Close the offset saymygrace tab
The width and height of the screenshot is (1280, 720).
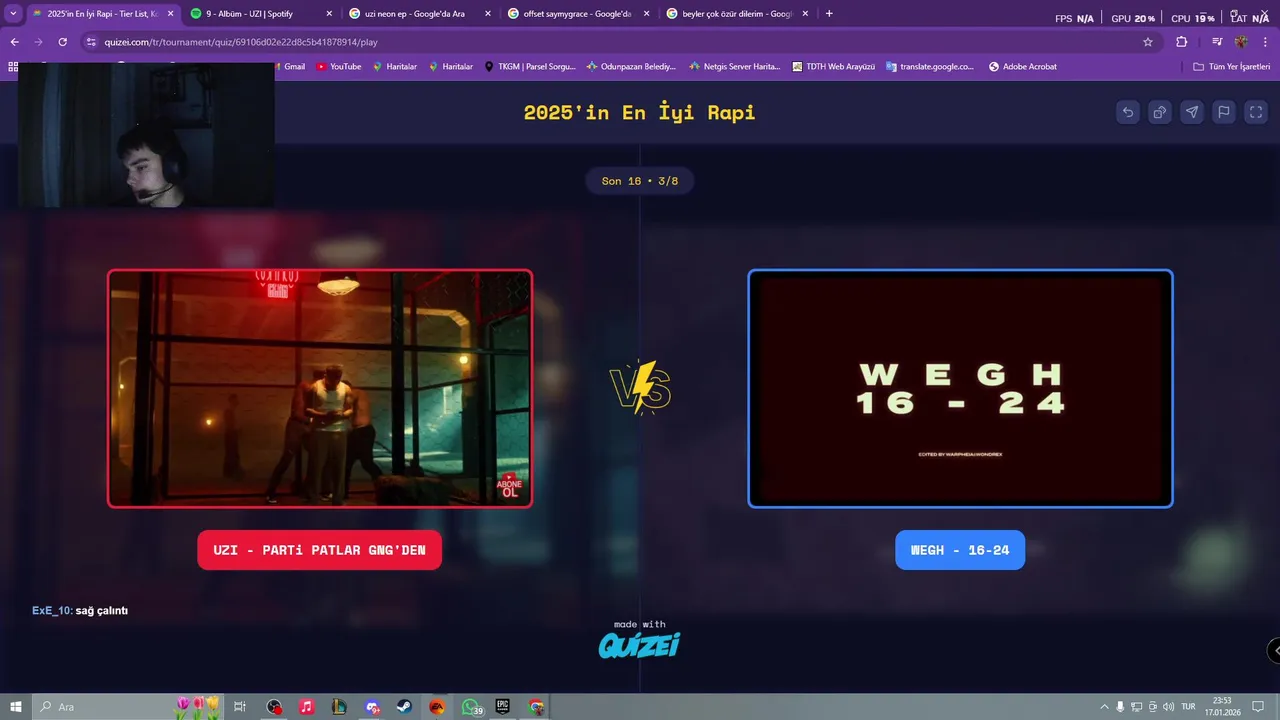point(646,14)
